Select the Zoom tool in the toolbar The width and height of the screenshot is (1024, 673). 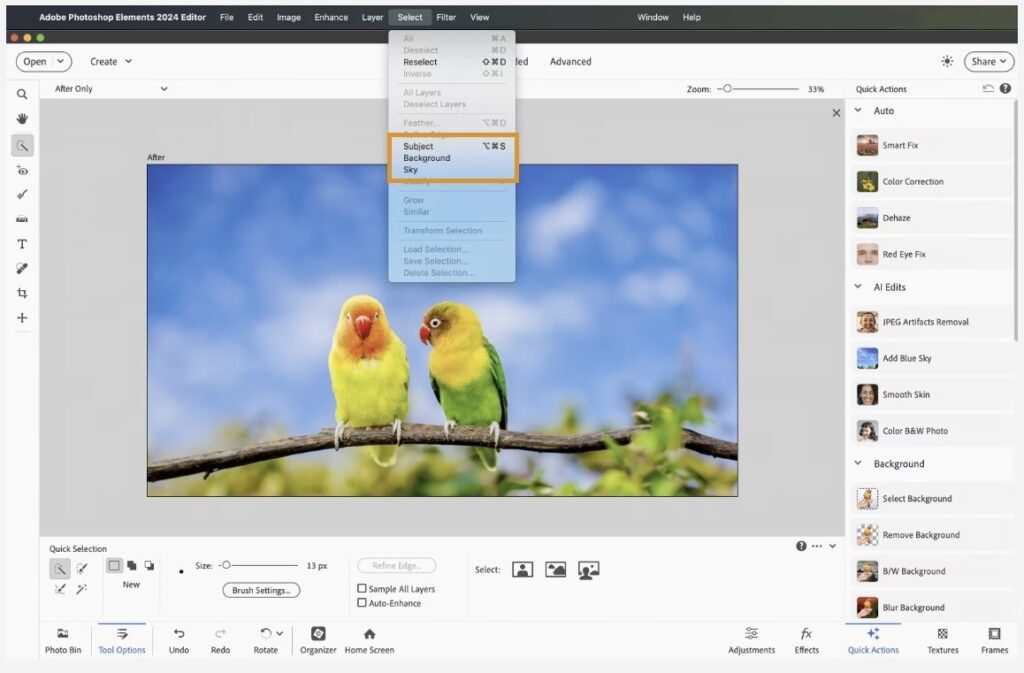coord(21,94)
